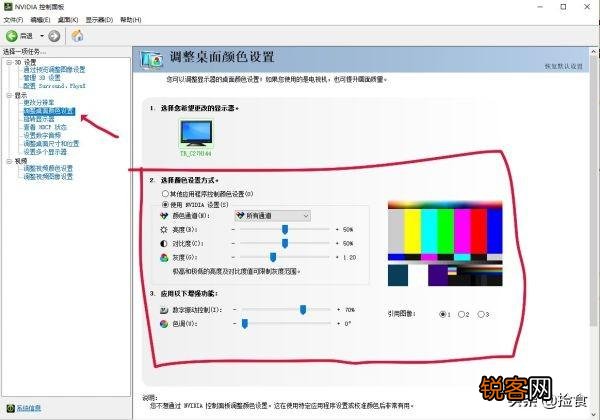
Task: Open the 显示器(D) menu
Action: point(99,20)
